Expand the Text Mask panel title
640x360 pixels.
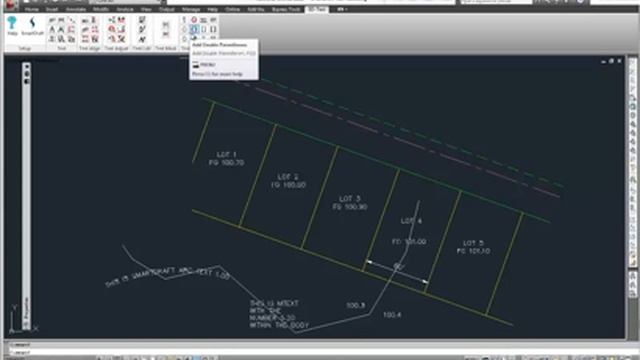(166, 48)
